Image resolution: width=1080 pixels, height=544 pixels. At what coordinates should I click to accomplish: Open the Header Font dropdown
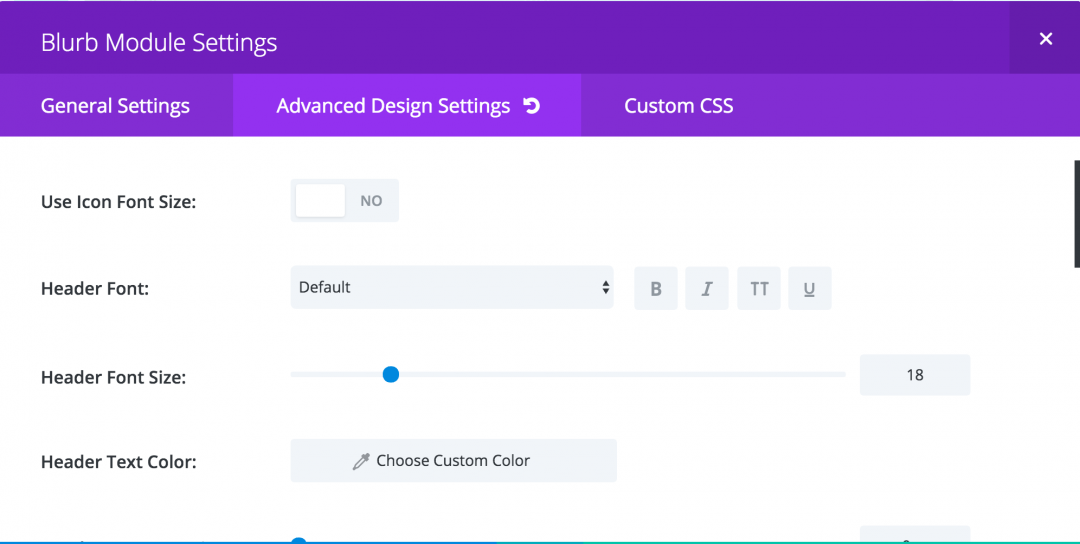coord(452,287)
